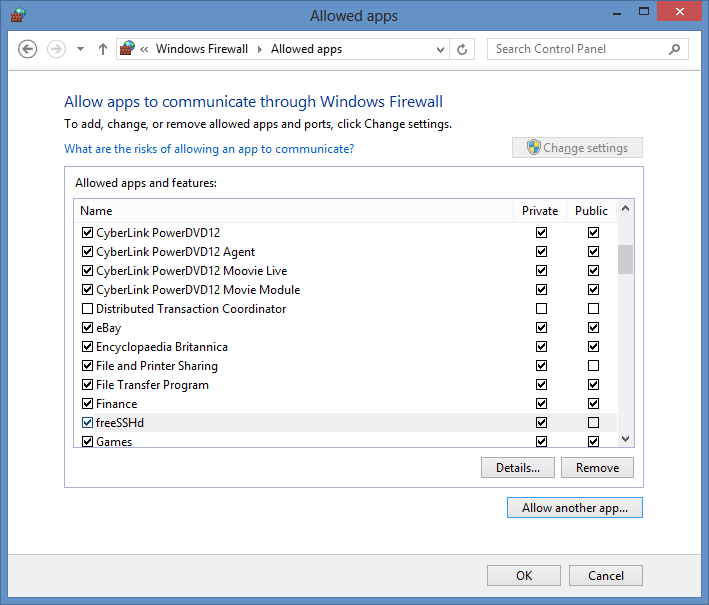The image size is (709, 605).
Task: Click the list scroll up arrow
Action: pyautogui.click(x=625, y=208)
